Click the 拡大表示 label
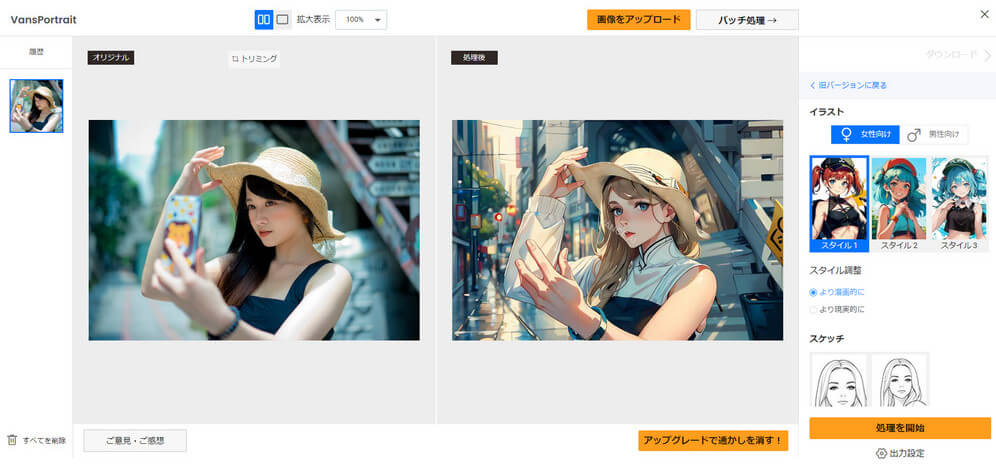Viewport: 996px width, 466px height. click(313, 20)
